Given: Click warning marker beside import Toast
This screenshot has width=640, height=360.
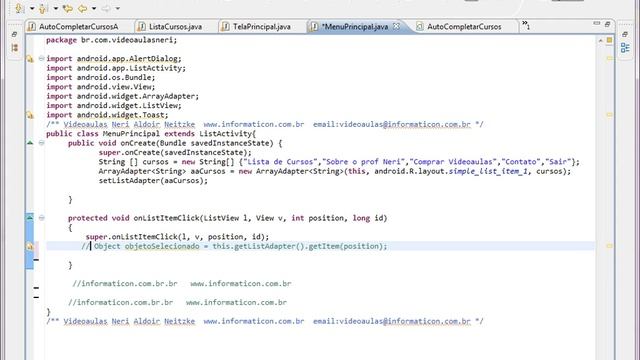Looking at the screenshot, I should click(x=30, y=115).
